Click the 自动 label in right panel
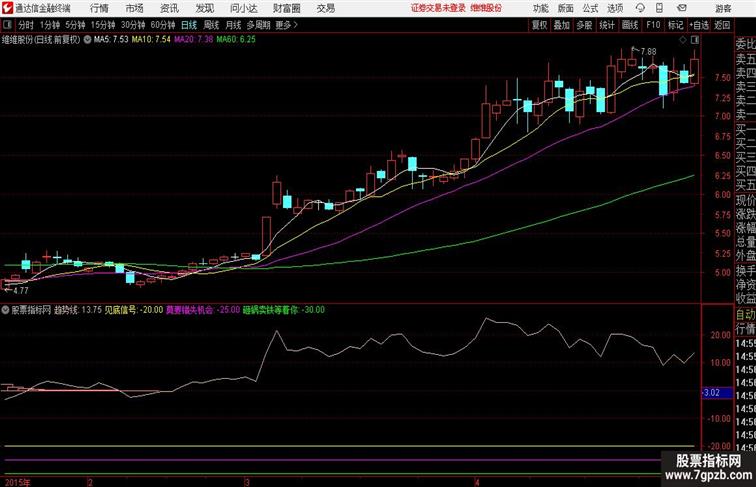 click(745, 314)
